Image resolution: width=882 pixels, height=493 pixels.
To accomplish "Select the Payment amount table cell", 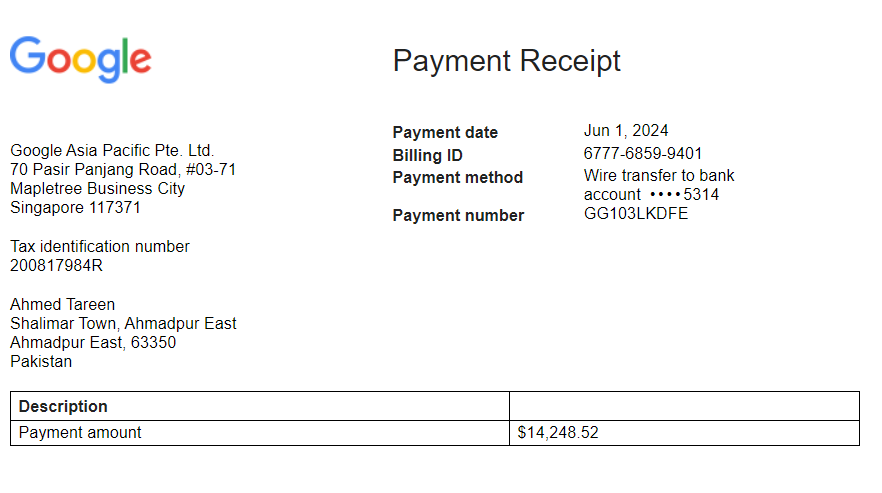I will tap(80, 433).
